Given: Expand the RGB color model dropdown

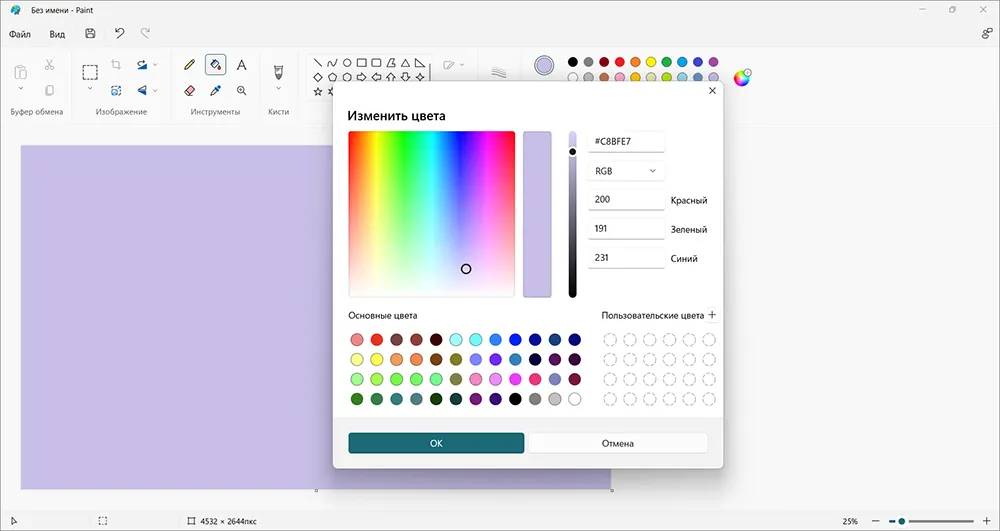Looking at the screenshot, I should [x=626, y=171].
